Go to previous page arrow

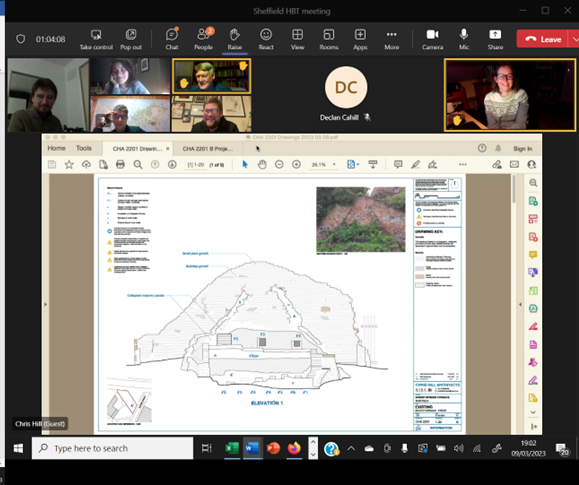point(155,164)
